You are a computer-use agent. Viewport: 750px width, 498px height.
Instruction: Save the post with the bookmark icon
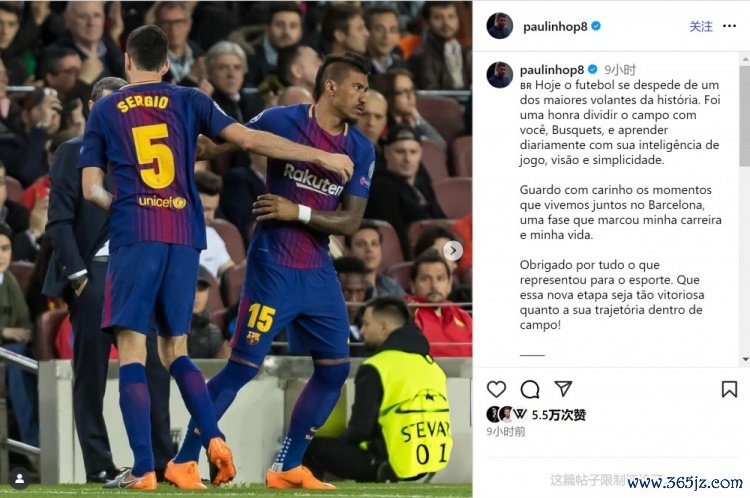tap(729, 389)
